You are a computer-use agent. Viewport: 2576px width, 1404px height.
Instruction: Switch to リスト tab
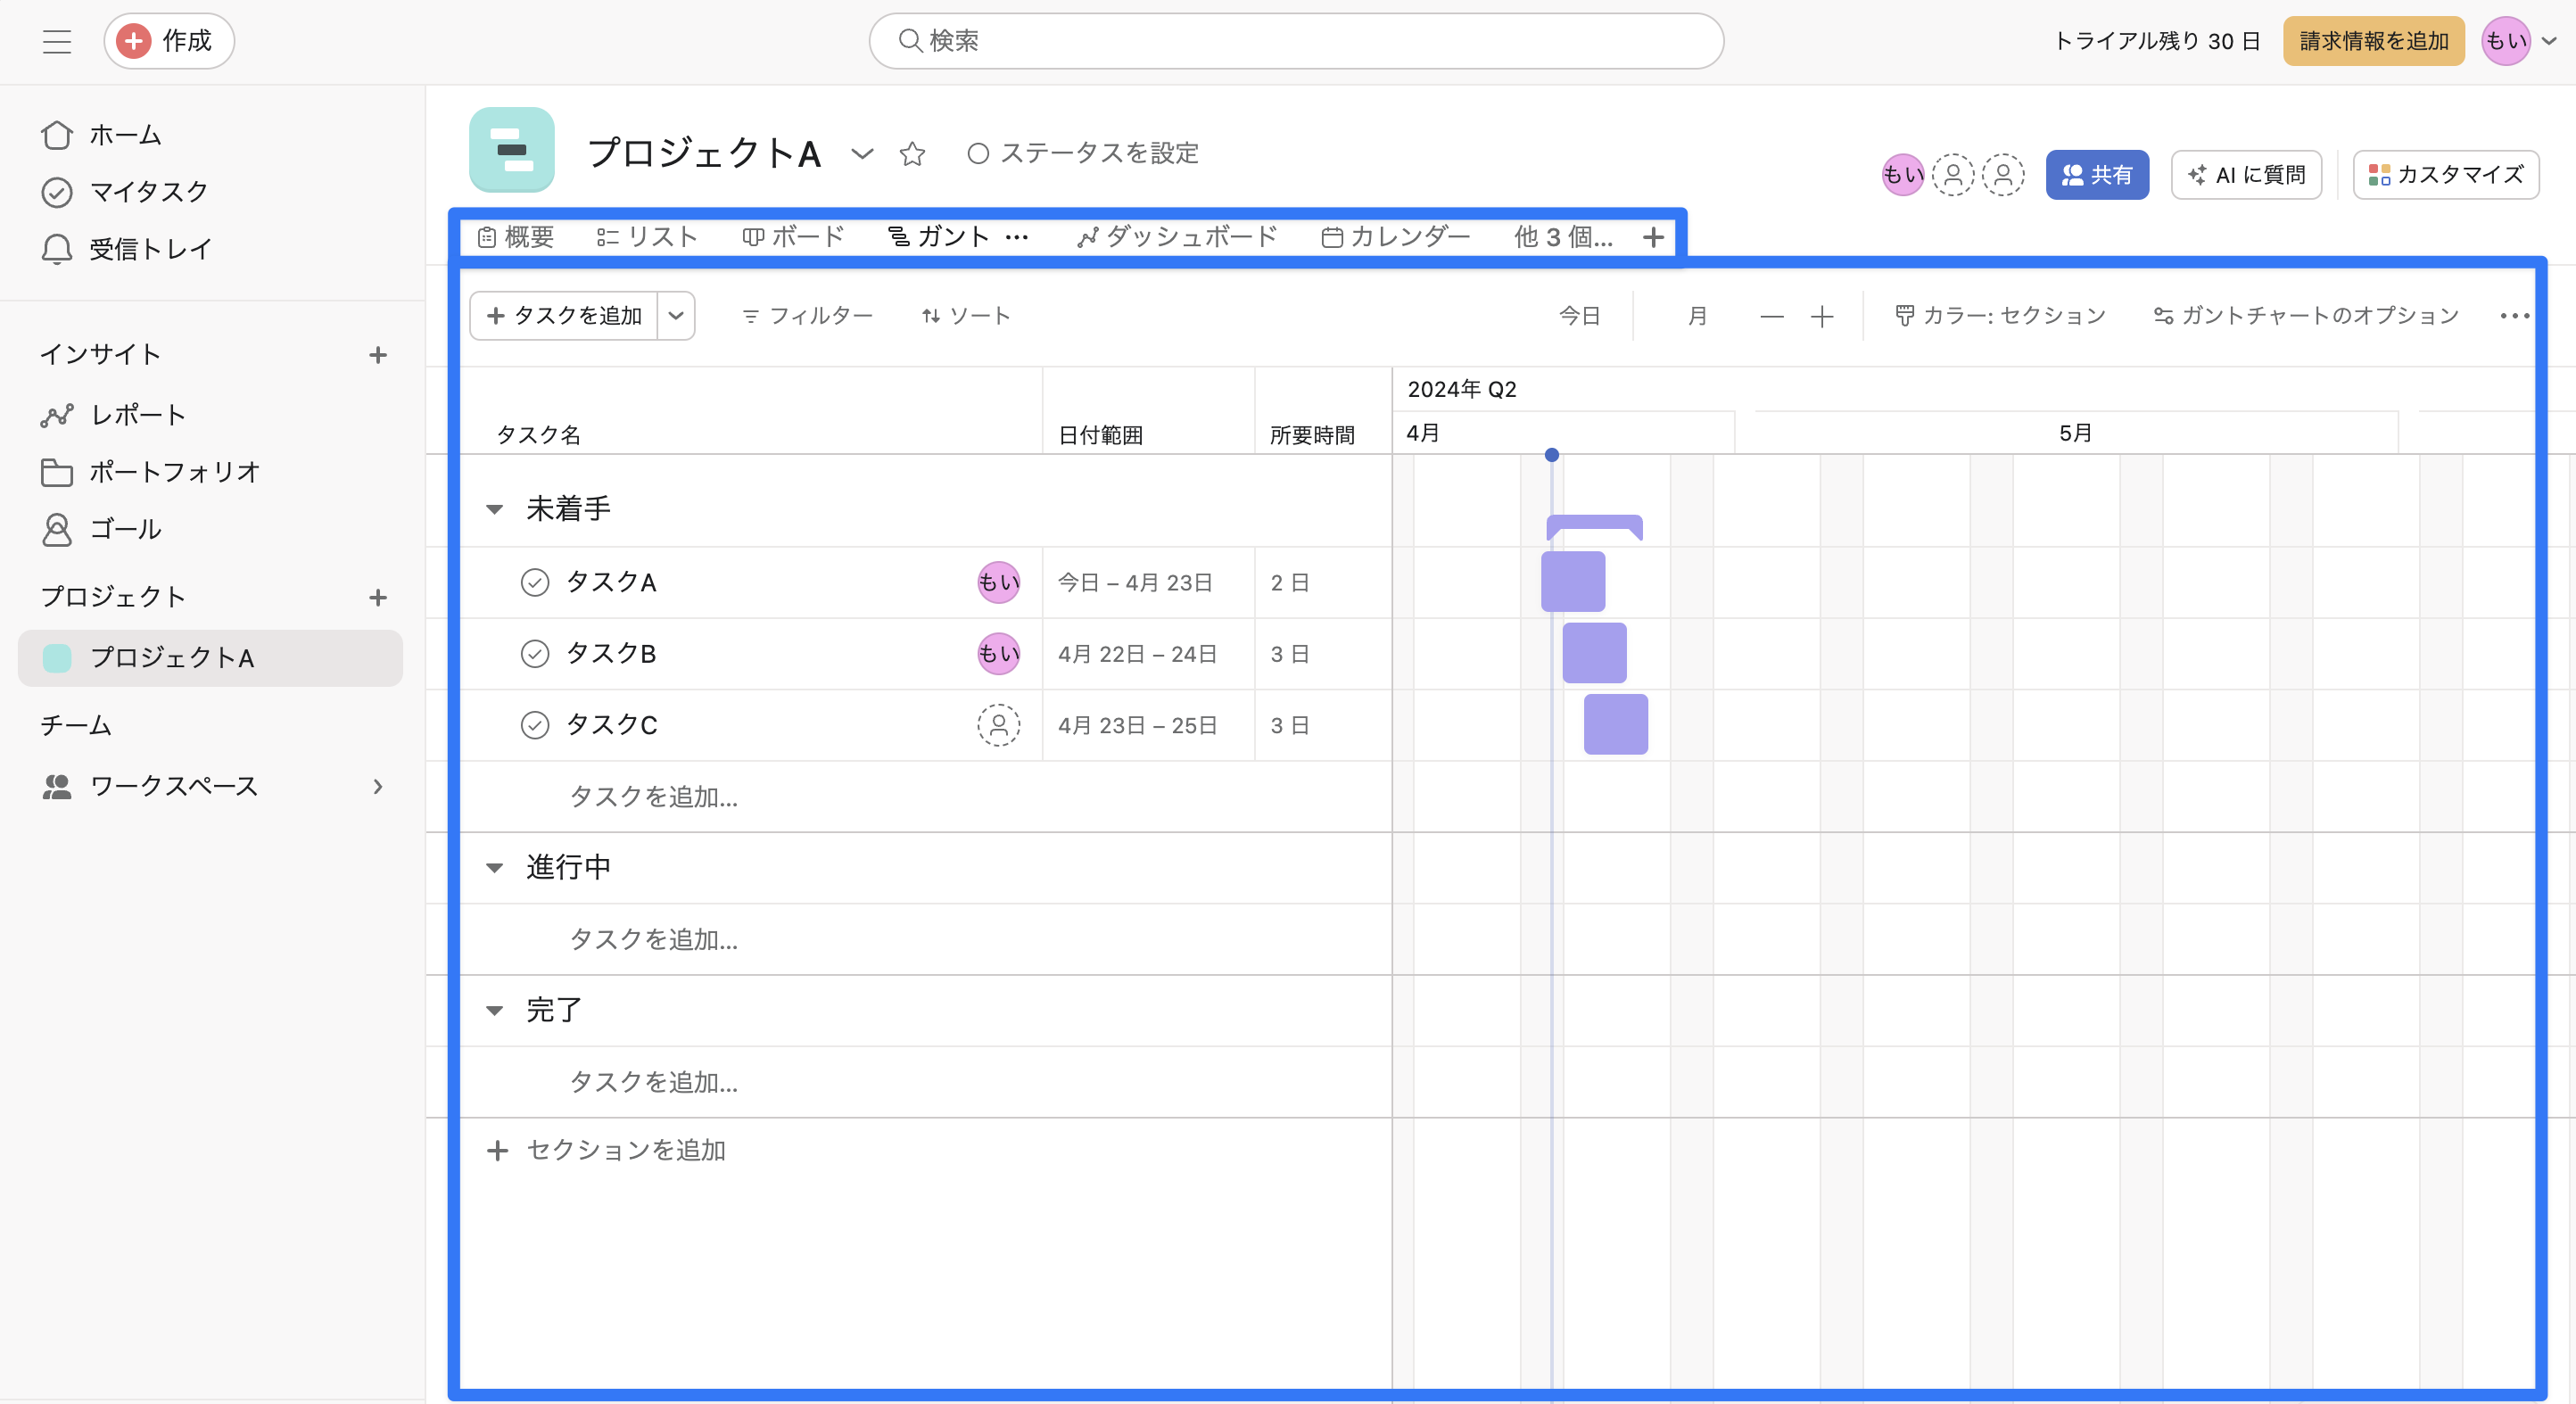pos(647,237)
